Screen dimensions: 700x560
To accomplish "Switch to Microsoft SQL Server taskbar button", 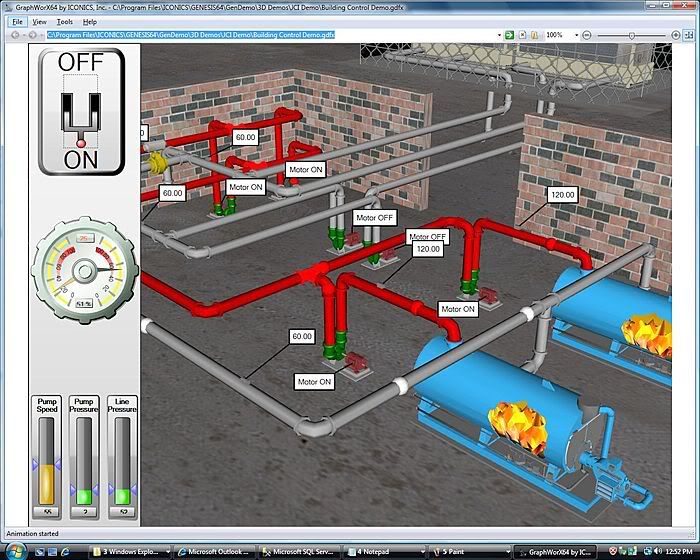I will pyautogui.click(x=300, y=552).
